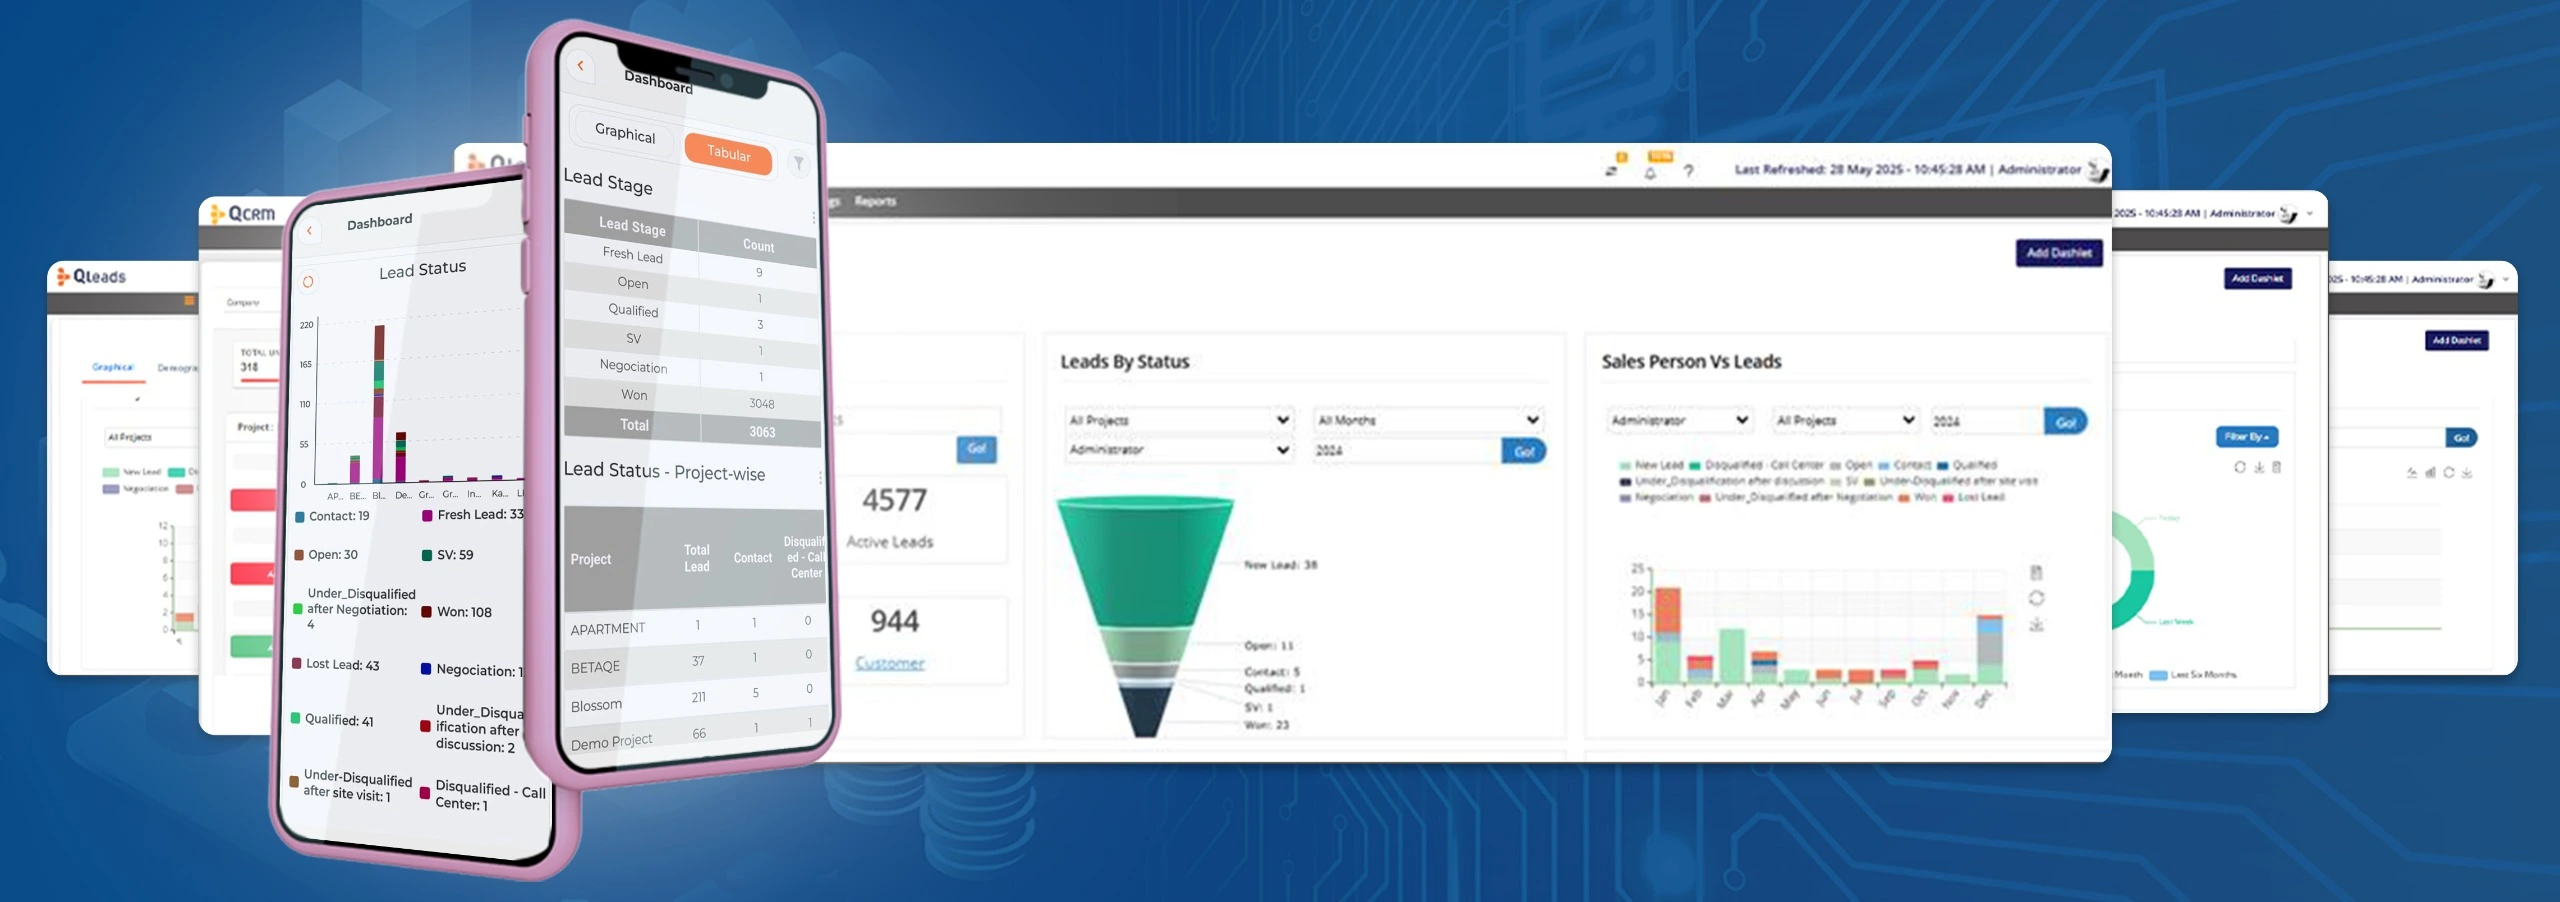Click the tallest bar in Lead Status chart

(x=379, y=404)
